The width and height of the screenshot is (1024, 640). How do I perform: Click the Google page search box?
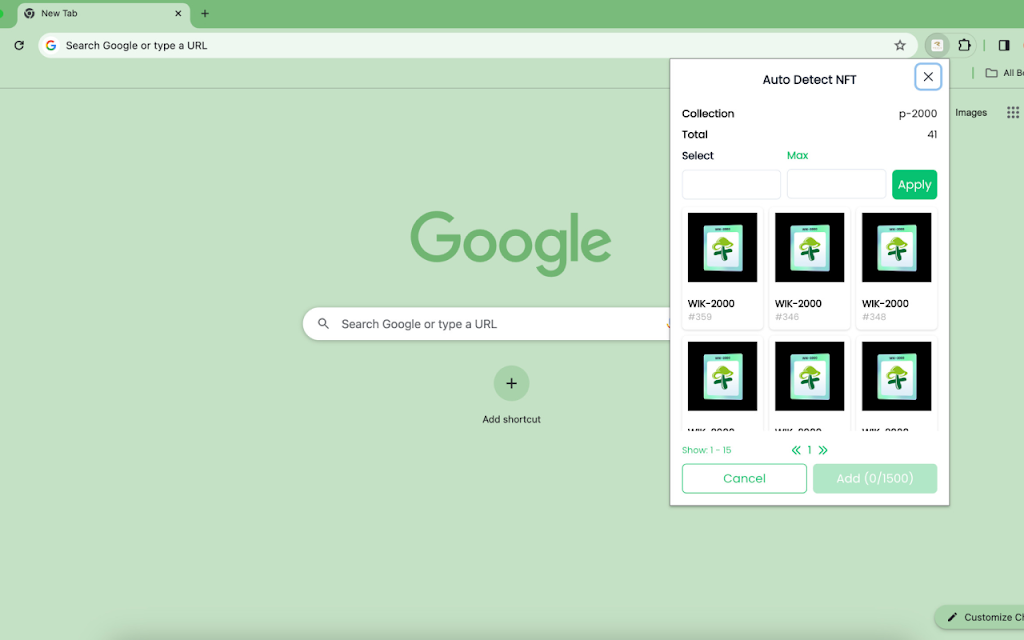[x=486, y=324]
